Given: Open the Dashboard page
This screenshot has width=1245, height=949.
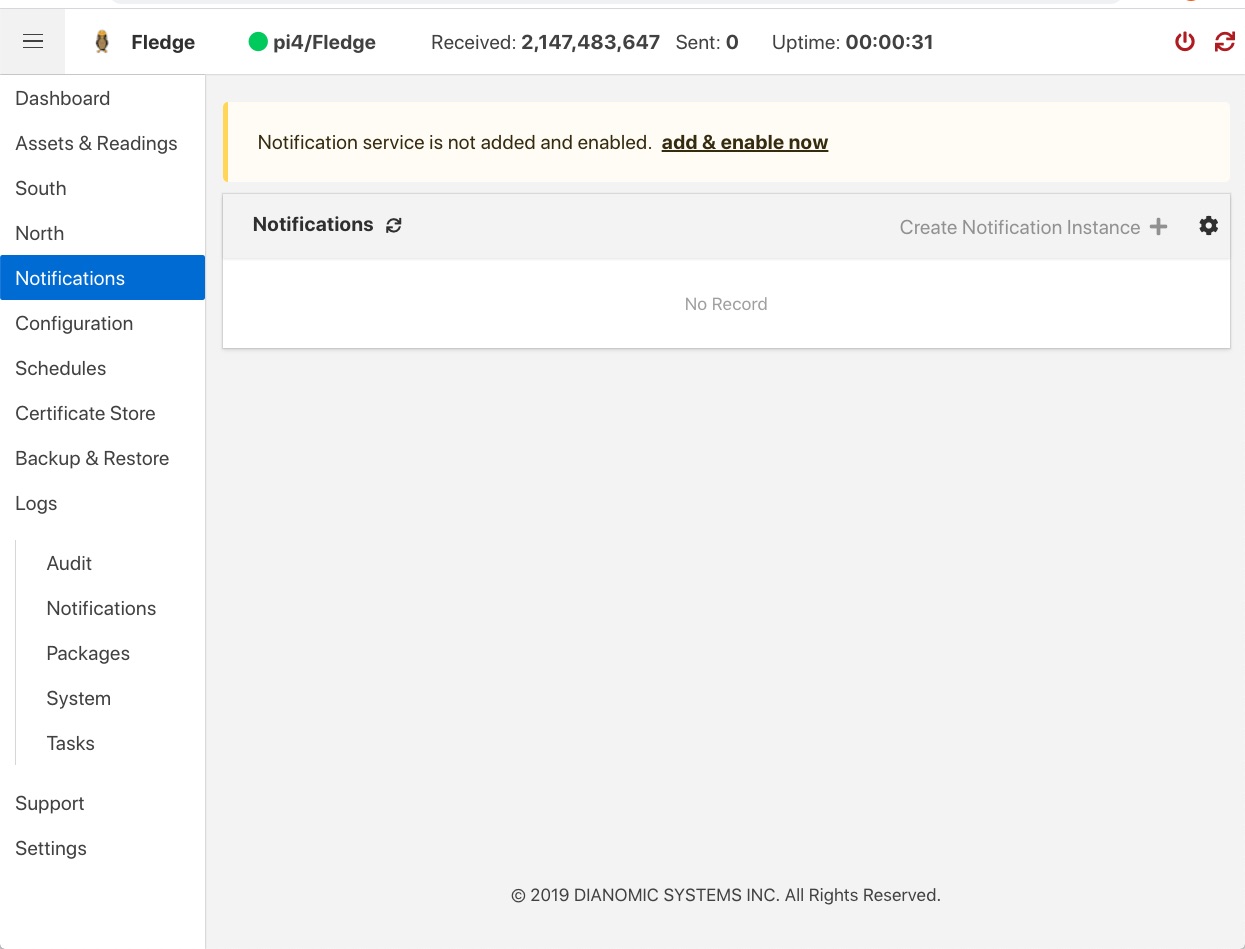Looking at the screenshot, I should 62,98.
